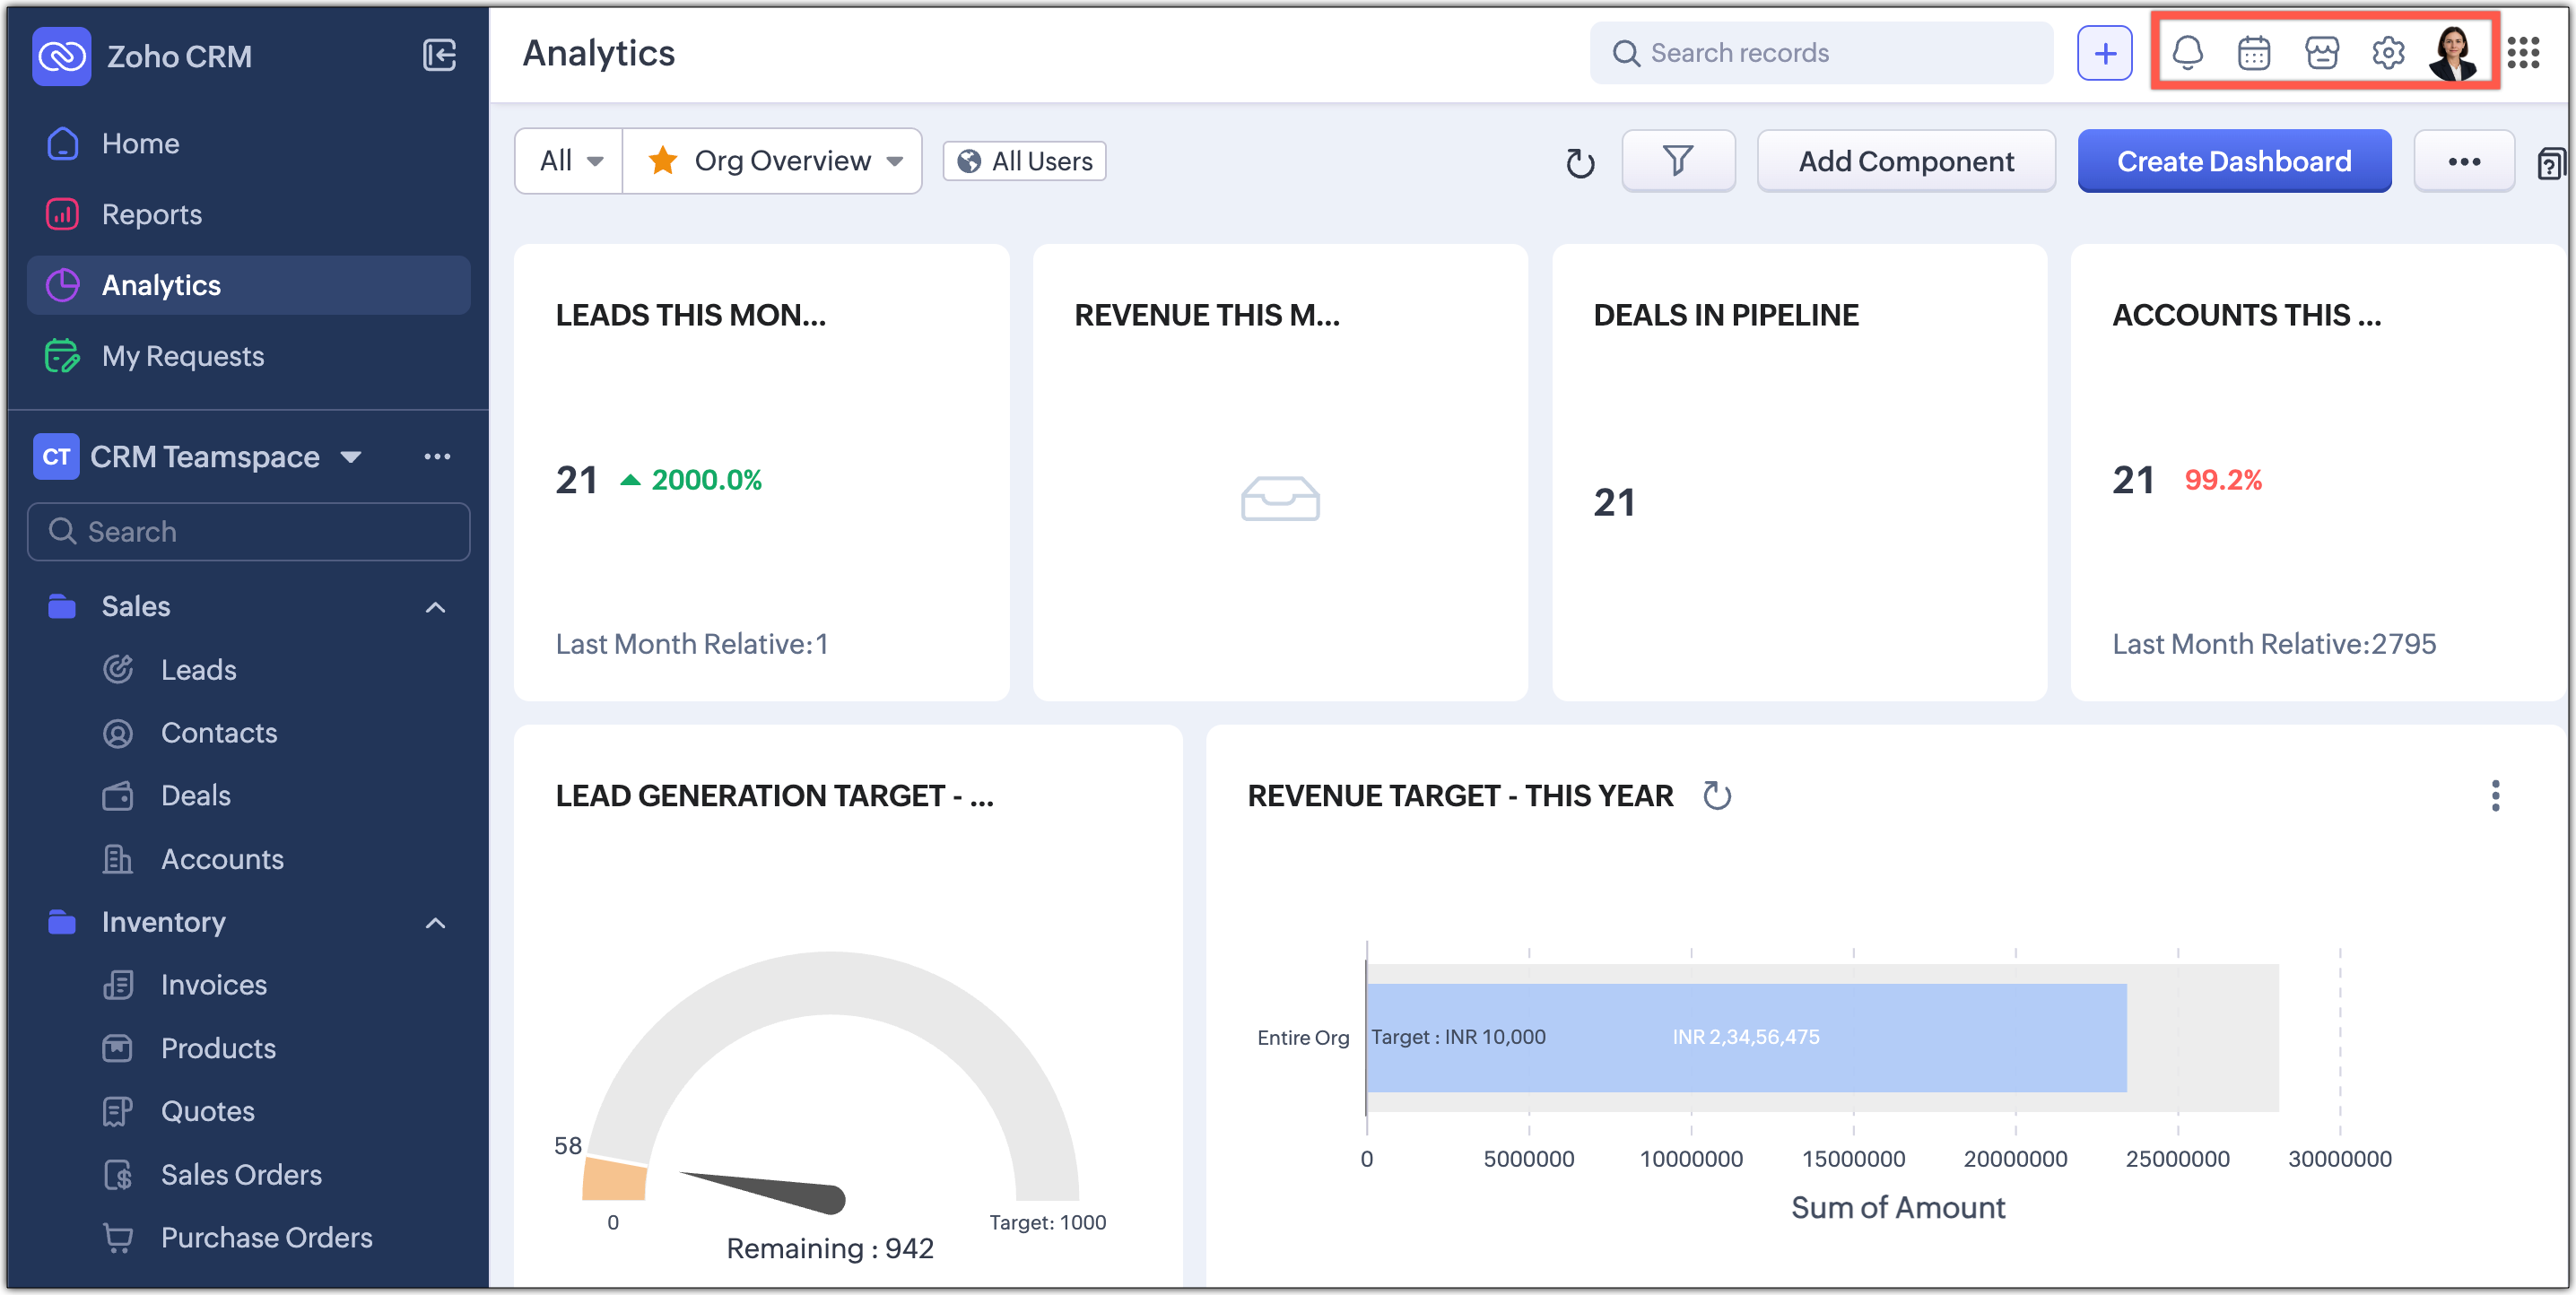The height and width of the screenshot is (1295, 2576).
Task: Collapse sidebar with the panel icon
Action: pos(439,55)
